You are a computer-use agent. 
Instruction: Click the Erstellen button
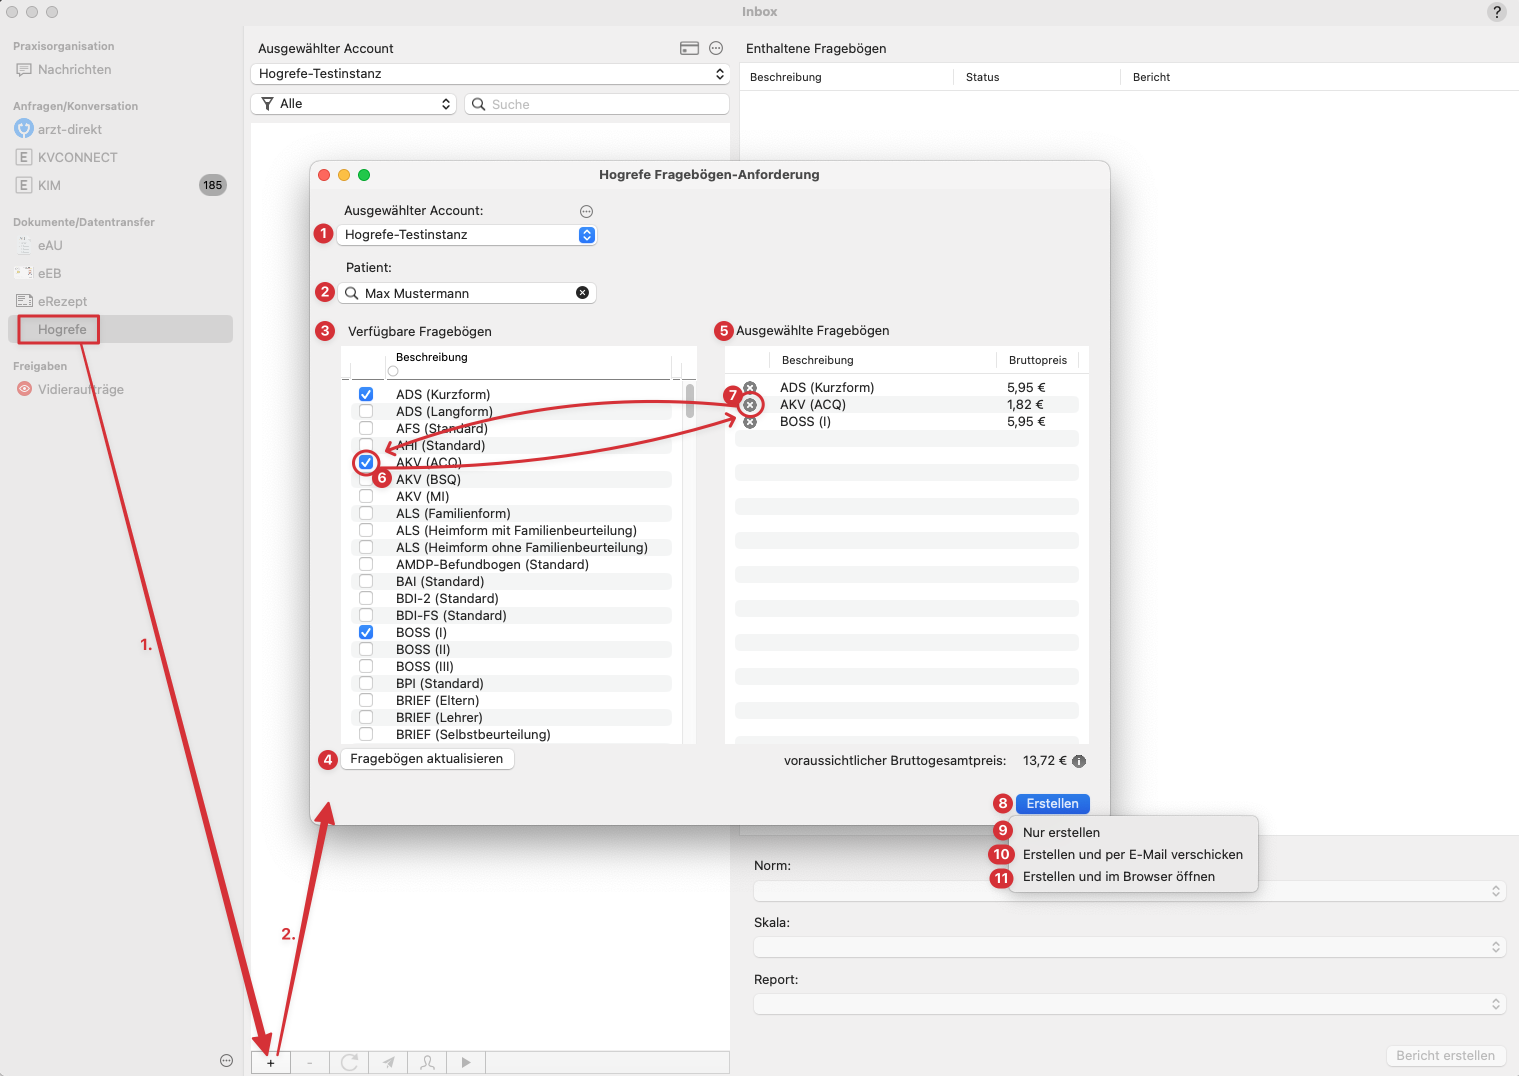coord(1052,804)
